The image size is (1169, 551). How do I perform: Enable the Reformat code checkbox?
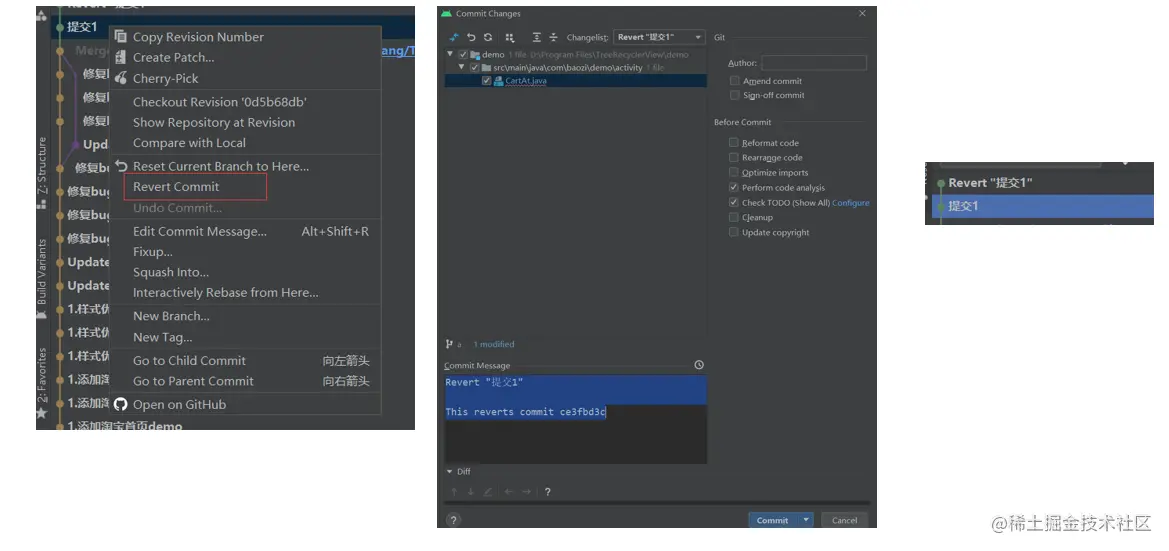pyautogui.click(x=734, y=142)
